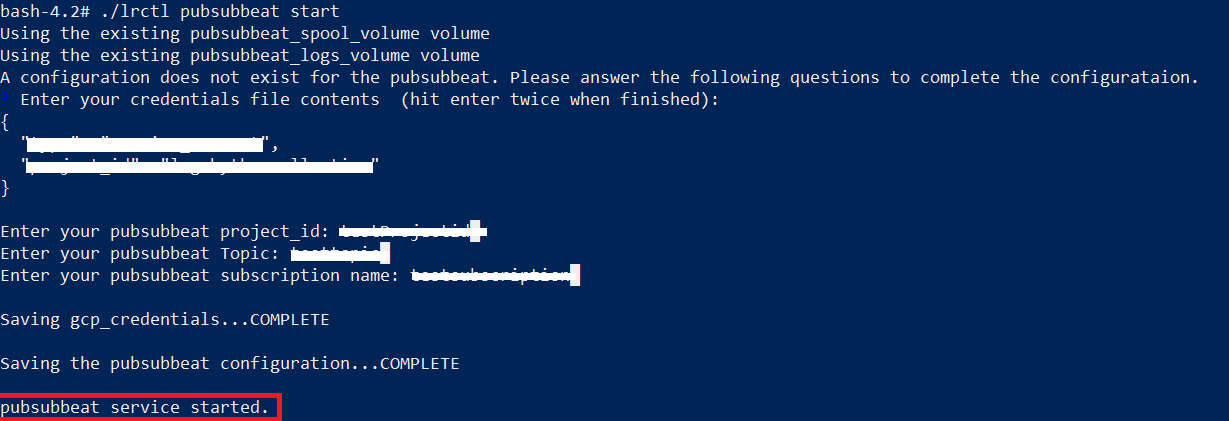Click the opening curly brace line

click(x=5, y=121)
